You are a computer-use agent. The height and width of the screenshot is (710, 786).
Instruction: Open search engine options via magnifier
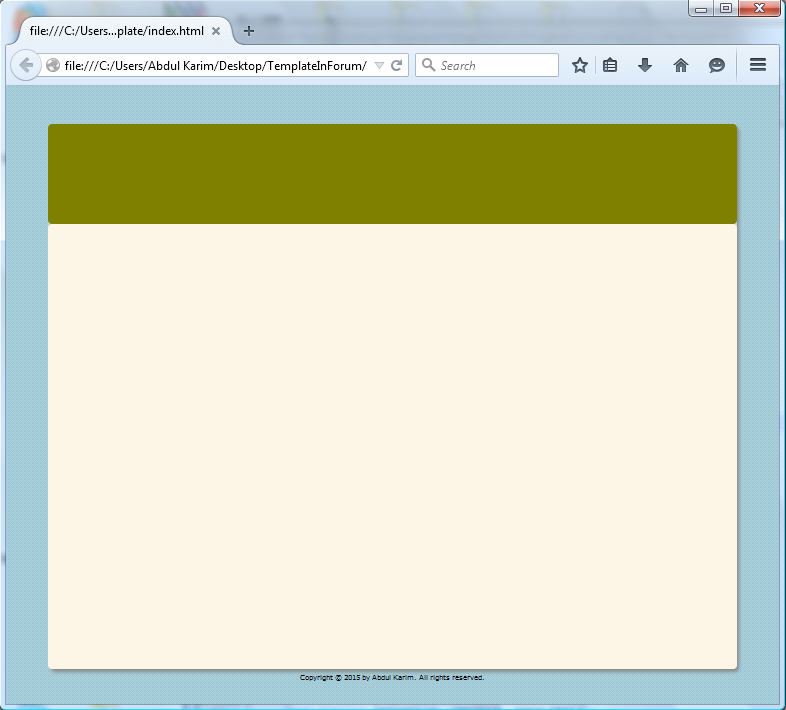click(x=429, y=66)
